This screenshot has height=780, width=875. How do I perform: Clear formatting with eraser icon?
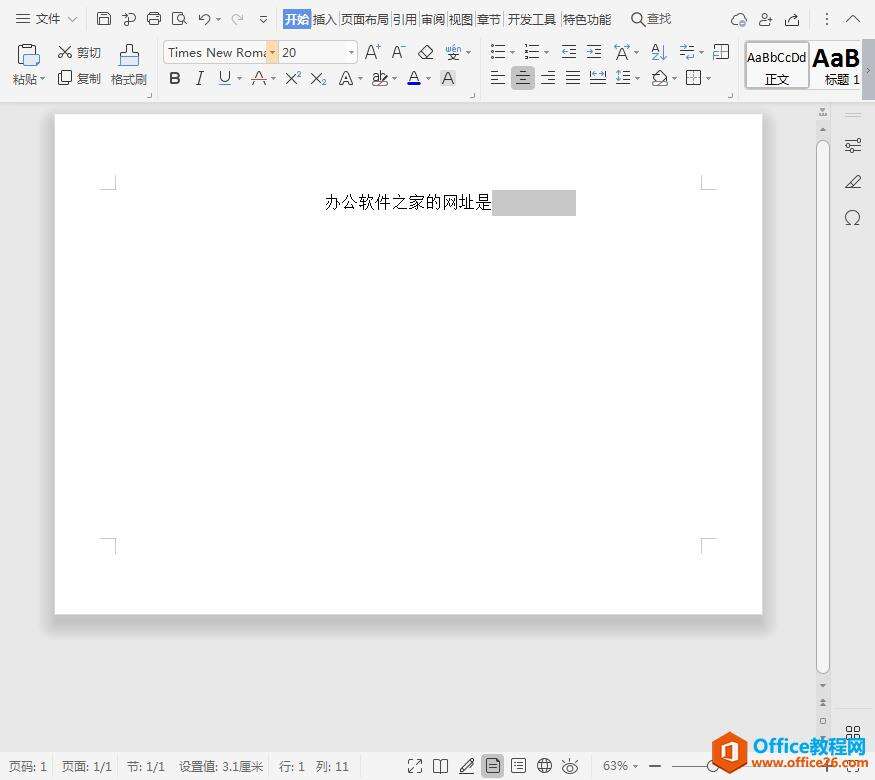[x=426, y=52]
